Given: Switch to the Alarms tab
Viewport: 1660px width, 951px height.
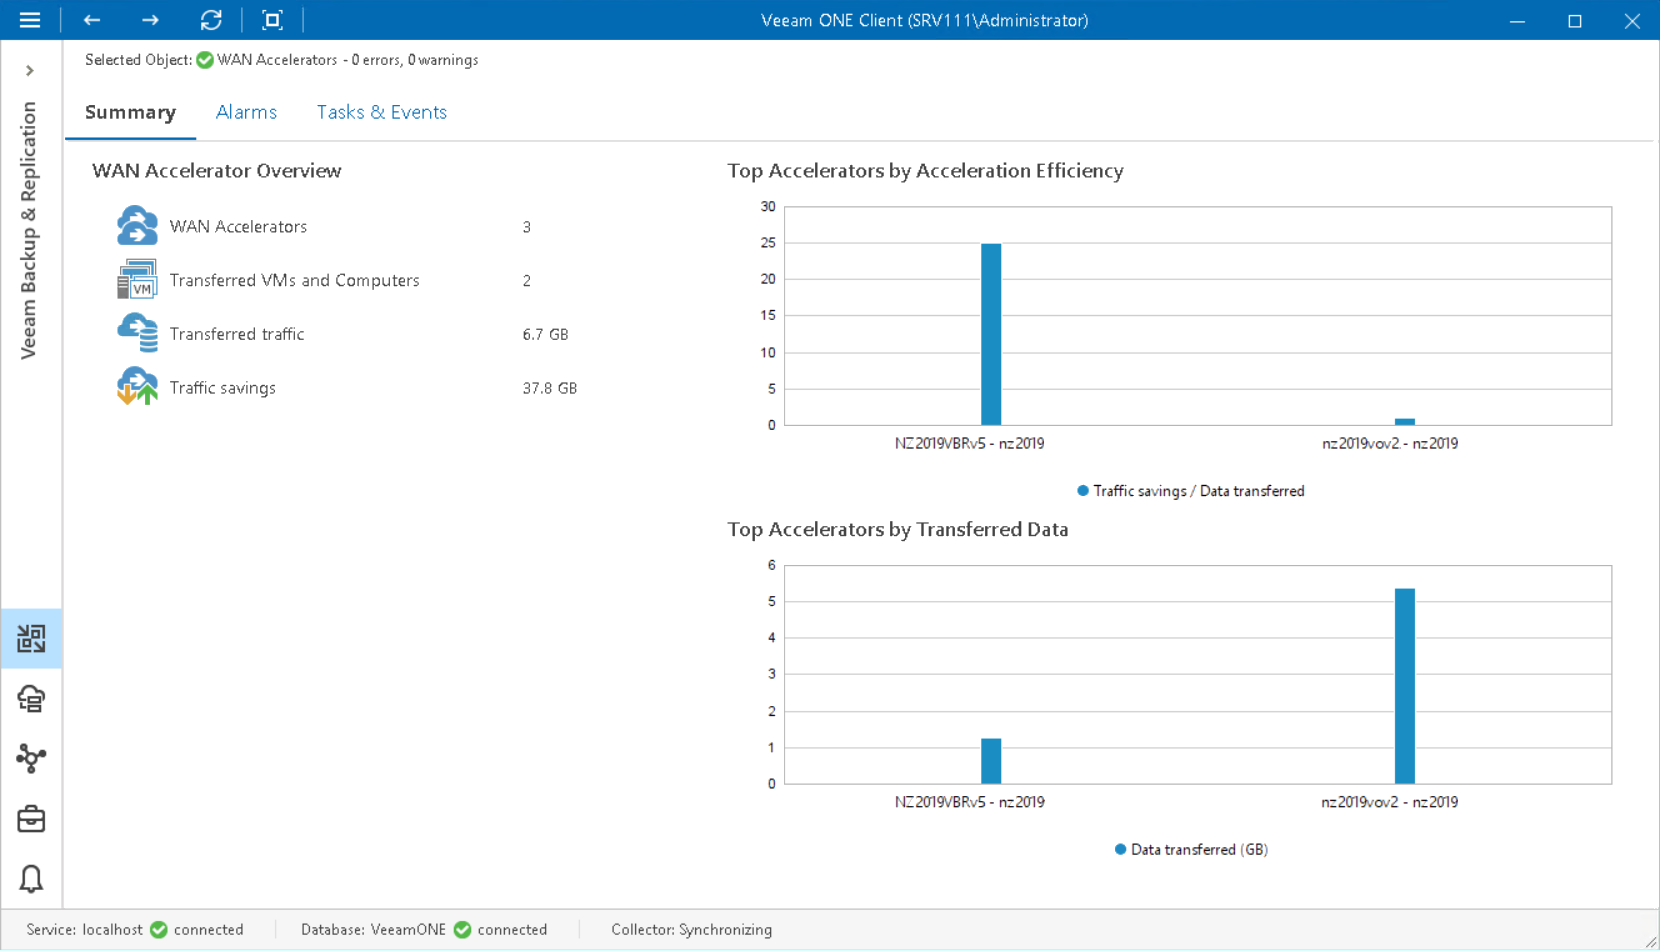Looking at the screenshot, I should pos(246,112).
